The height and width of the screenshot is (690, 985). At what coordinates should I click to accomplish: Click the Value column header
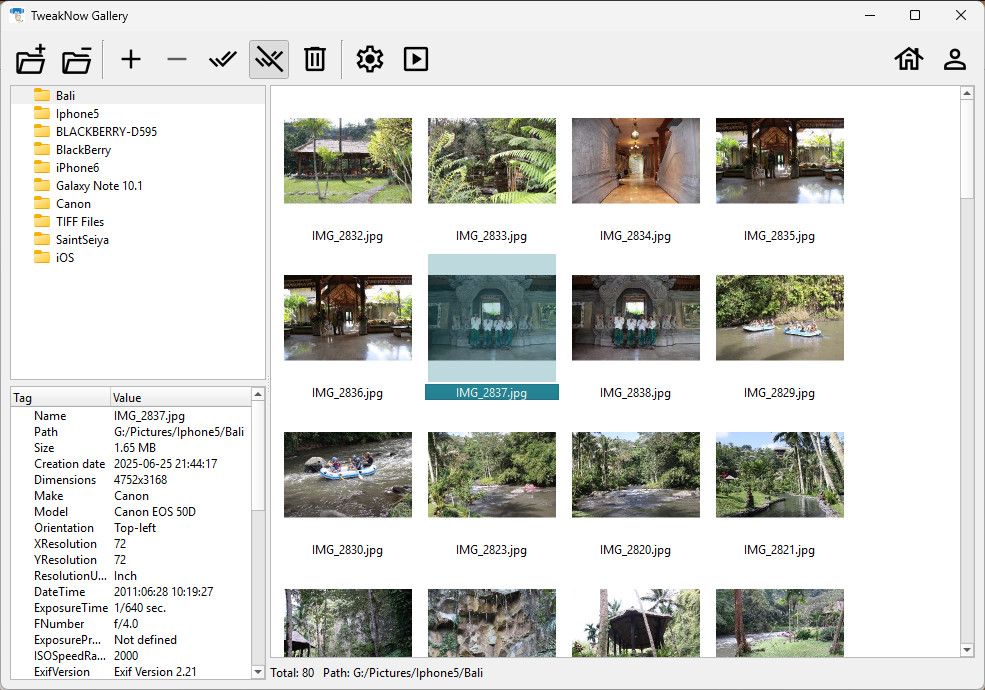point(127,398)
